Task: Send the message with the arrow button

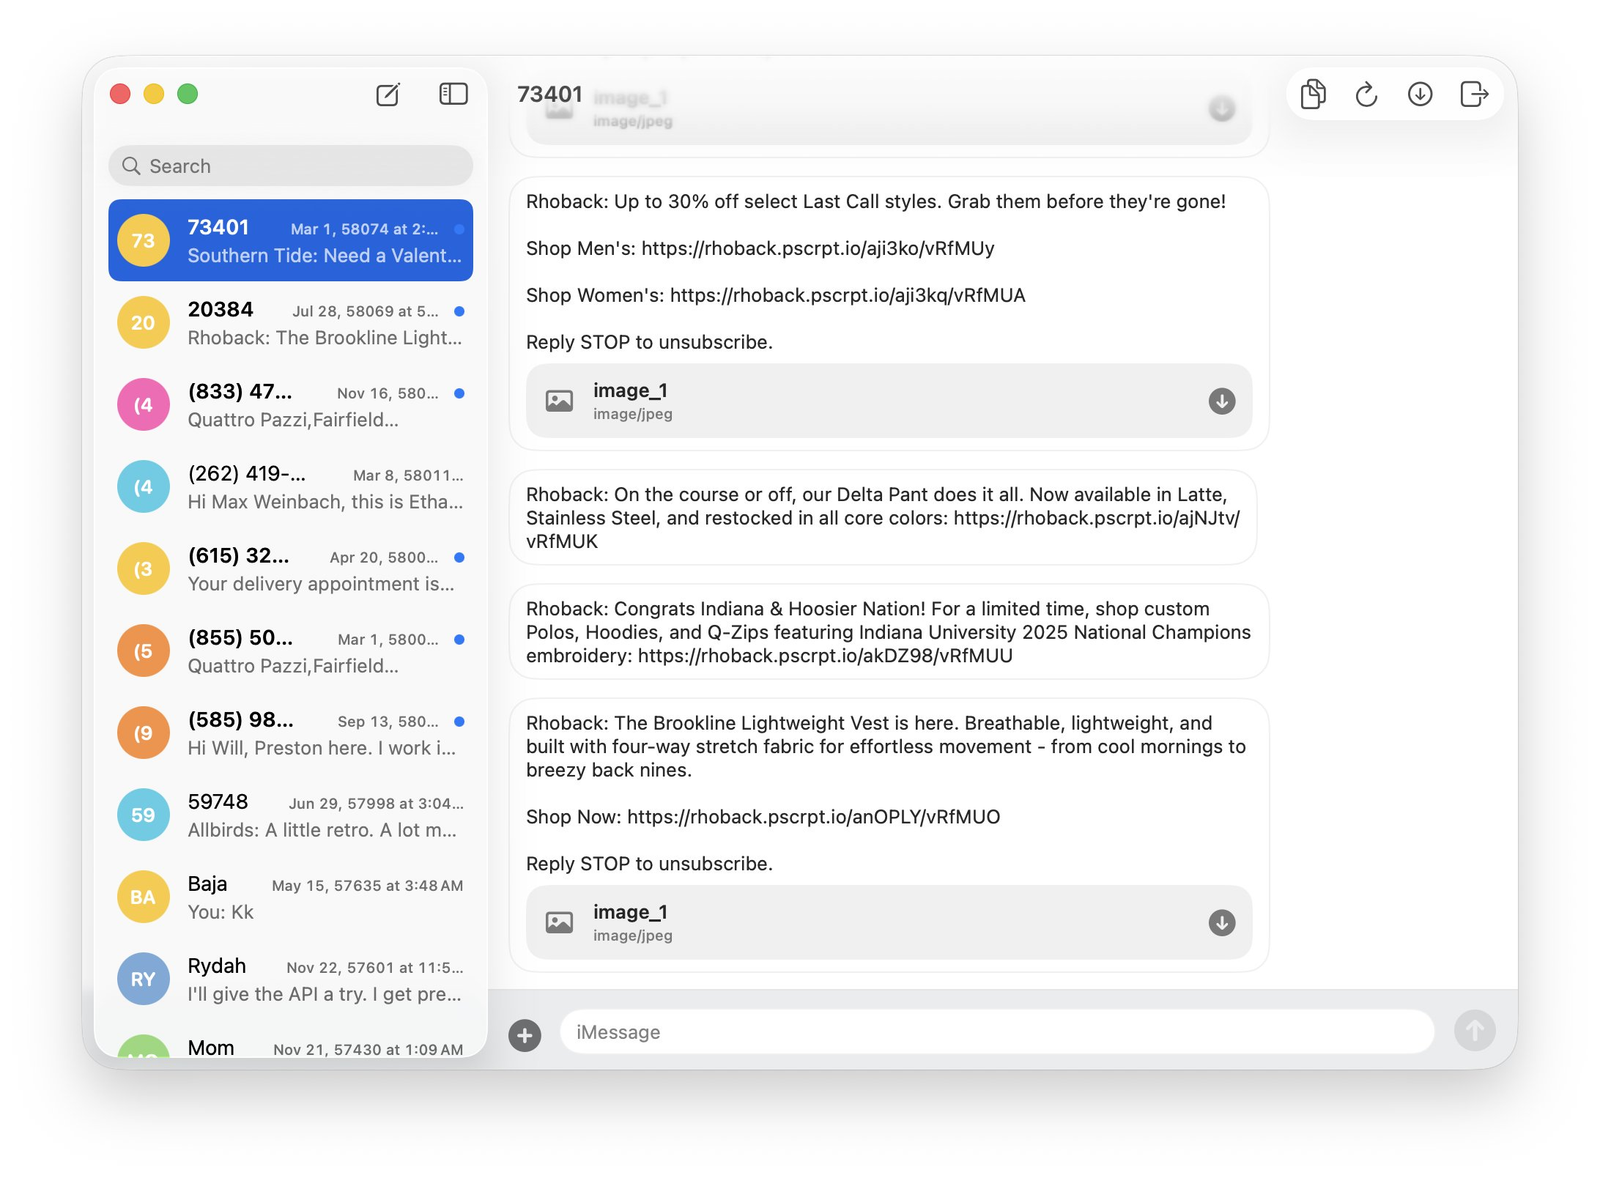Action: coord(1474,1031)
